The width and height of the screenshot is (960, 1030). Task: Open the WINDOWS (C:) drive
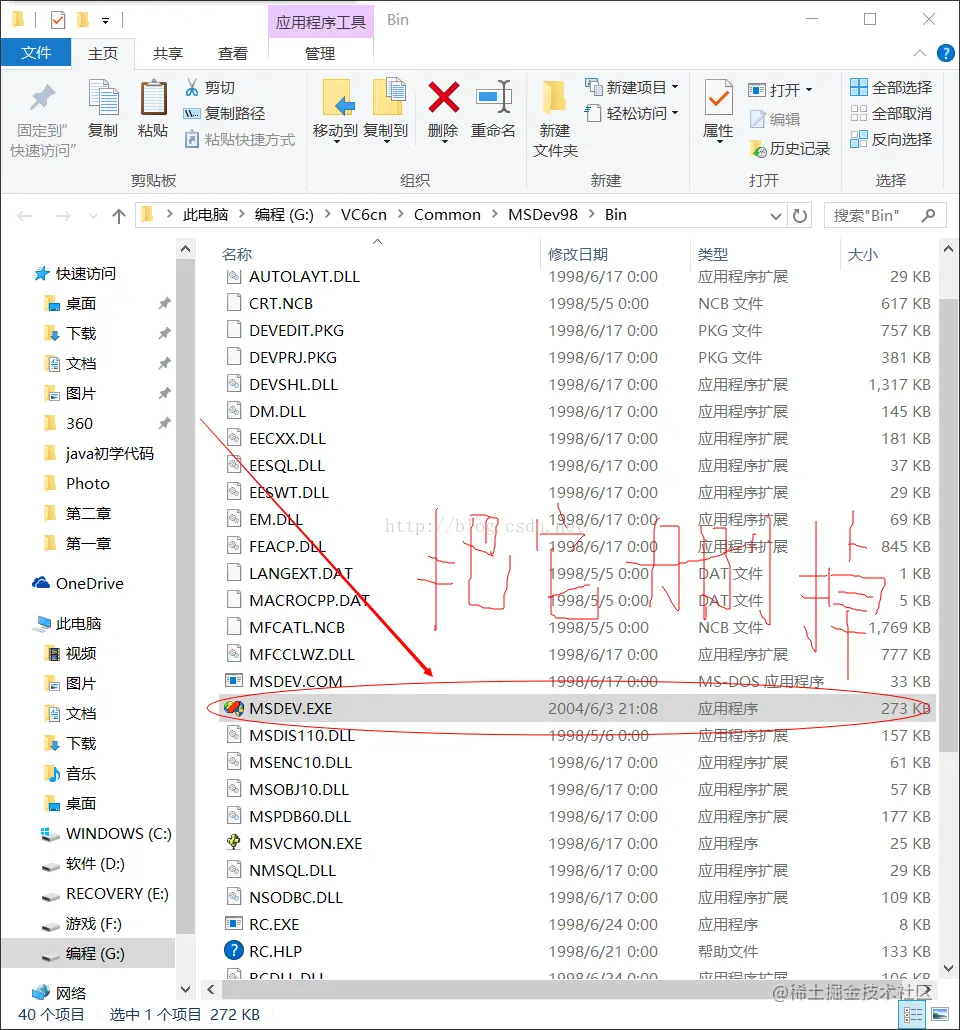(x=106, y=834)
